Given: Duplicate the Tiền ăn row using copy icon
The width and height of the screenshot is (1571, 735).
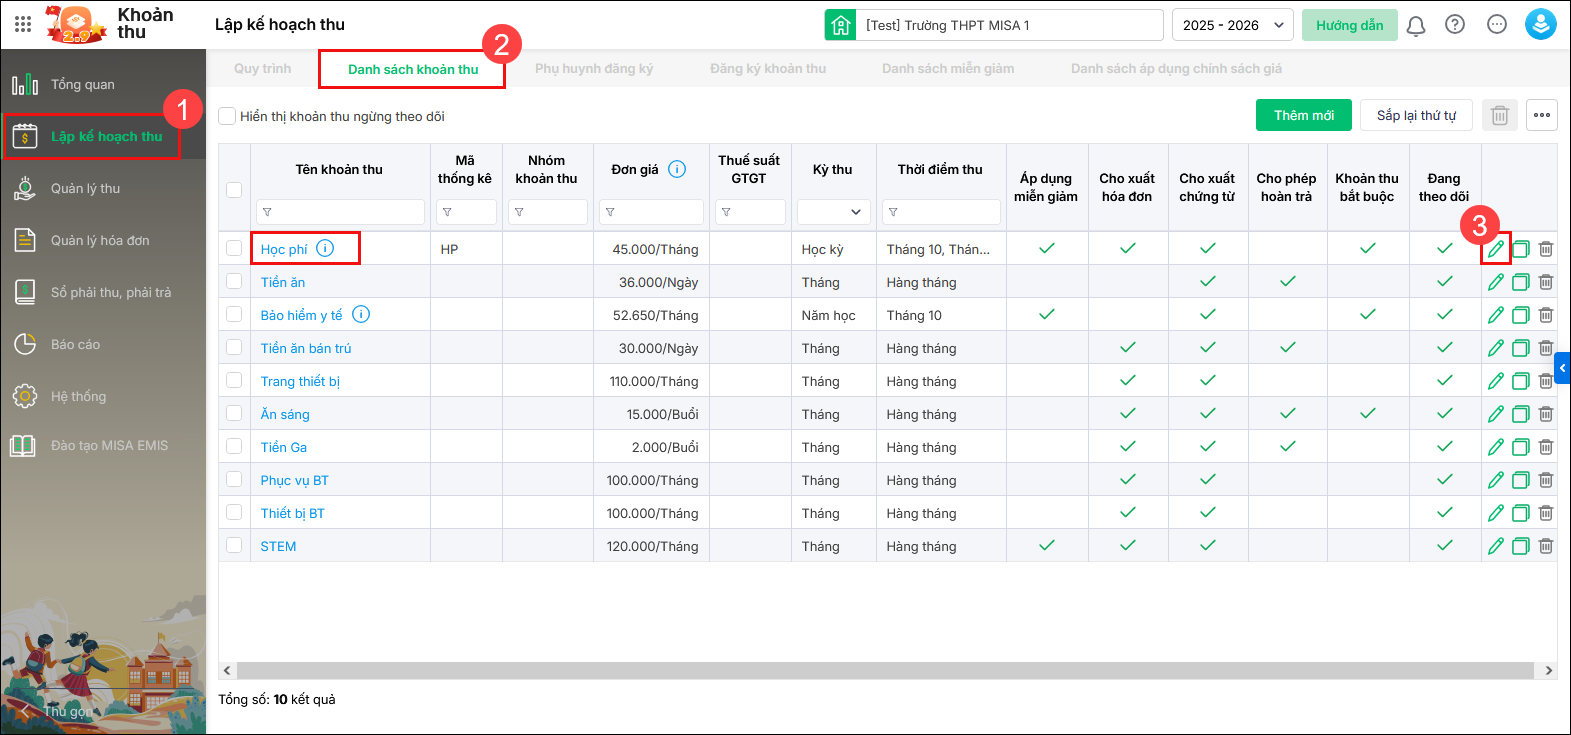Looking at the screenshot, I should [x=1520, y=282].
